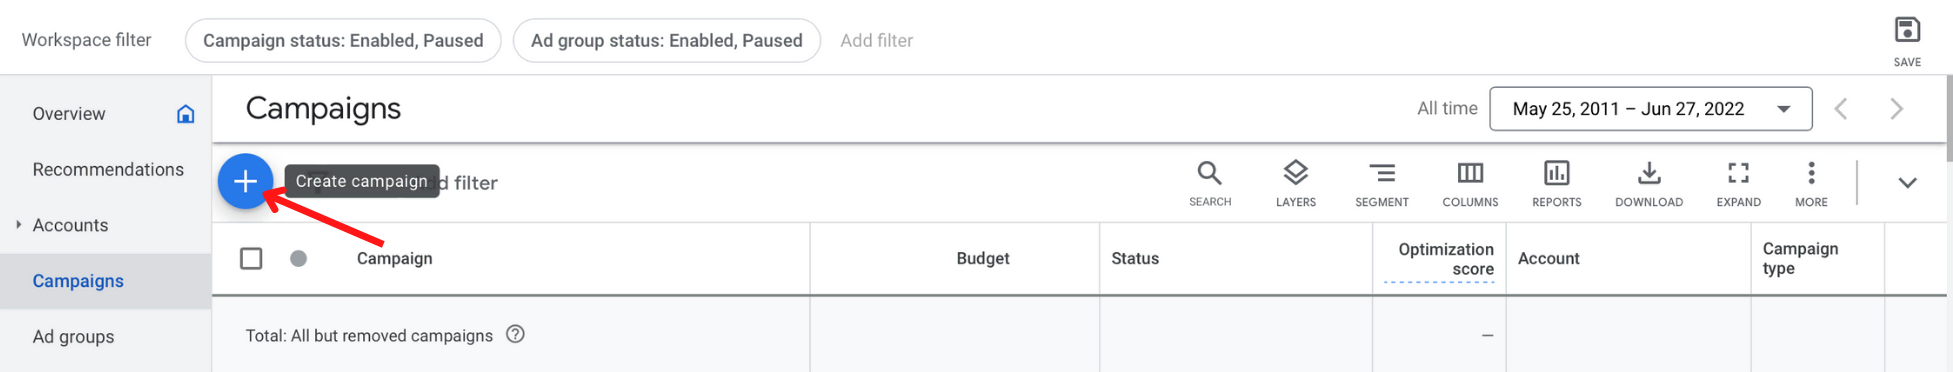Open the Layers option
Image resolution: width=1953 pixels, height=372 pixels.
[x=1296, y=184]
